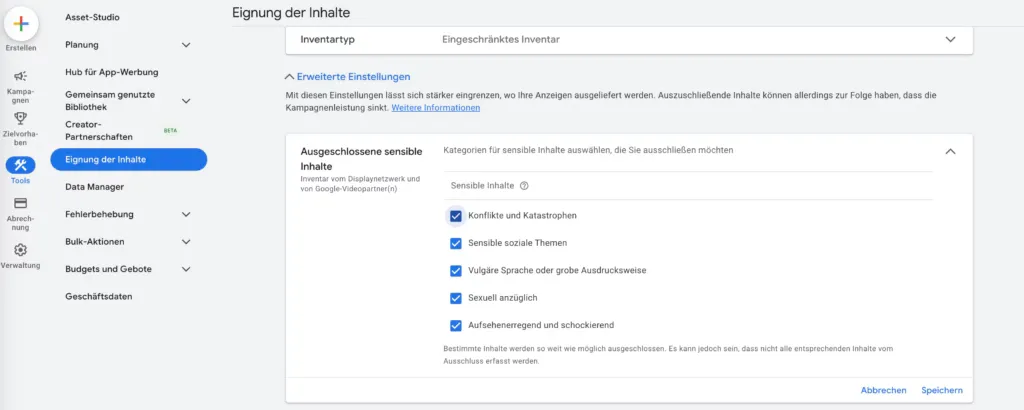Click Eignung der Inhalte page title
Screen dimensions: 1024x410
(291, 12)
